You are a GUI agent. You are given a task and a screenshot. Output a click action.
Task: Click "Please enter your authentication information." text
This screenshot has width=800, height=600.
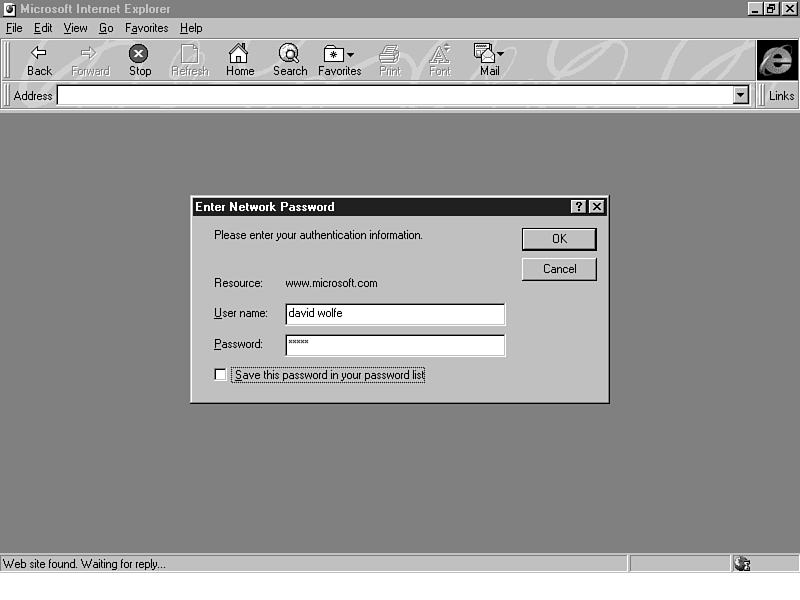click(318, 235)
